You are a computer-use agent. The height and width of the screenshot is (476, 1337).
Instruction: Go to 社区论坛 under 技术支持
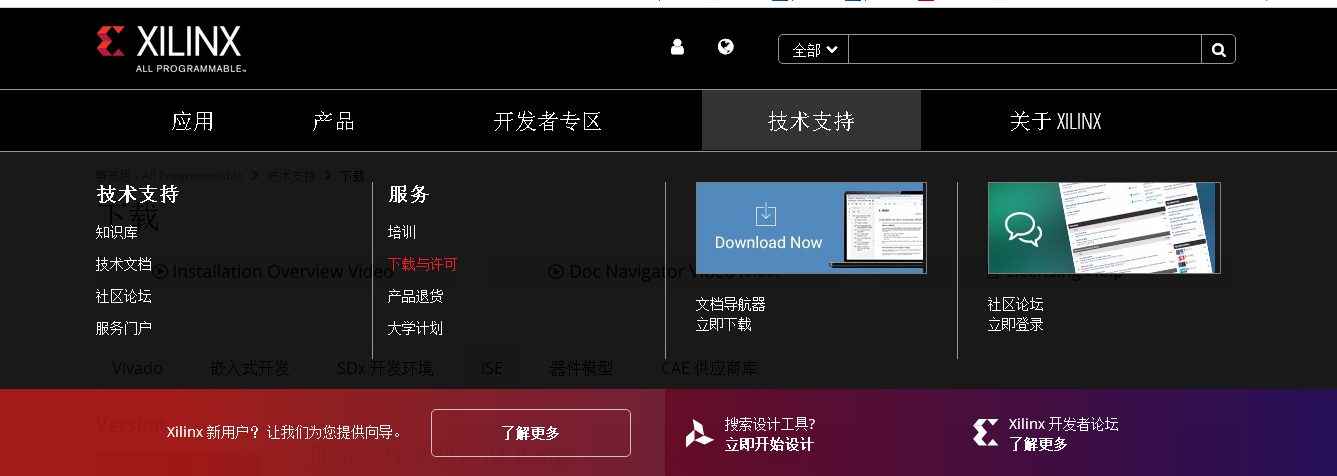point(124,296)
